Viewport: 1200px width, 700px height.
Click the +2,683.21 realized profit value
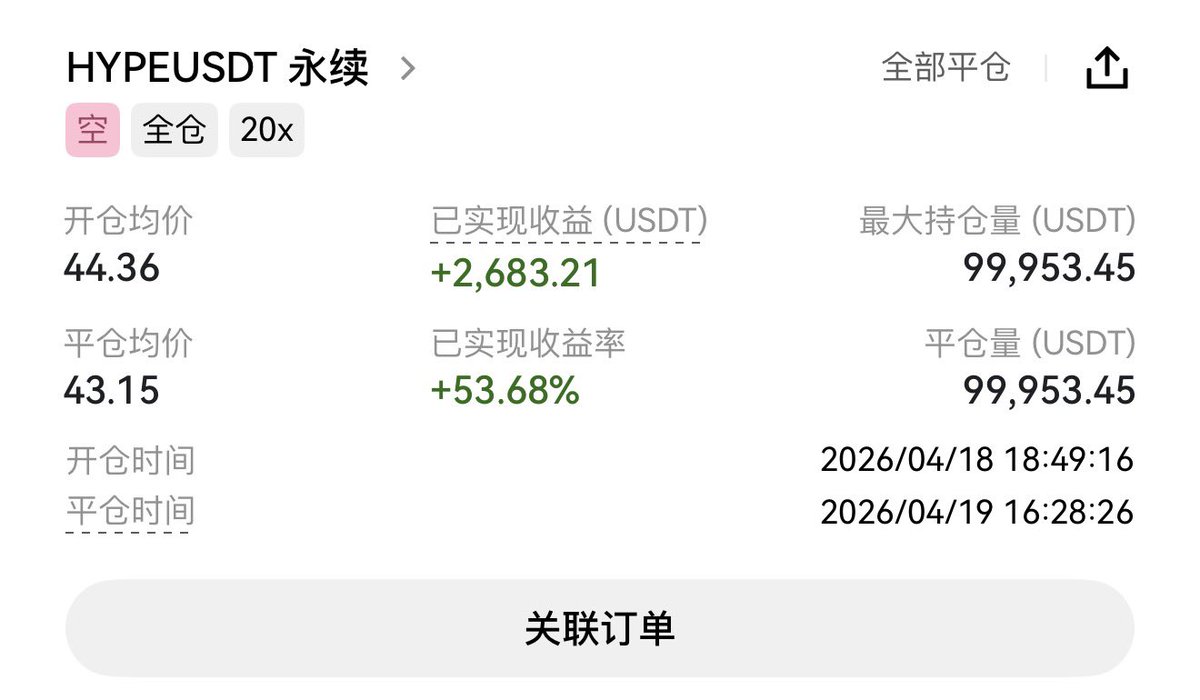pos(515,272)
